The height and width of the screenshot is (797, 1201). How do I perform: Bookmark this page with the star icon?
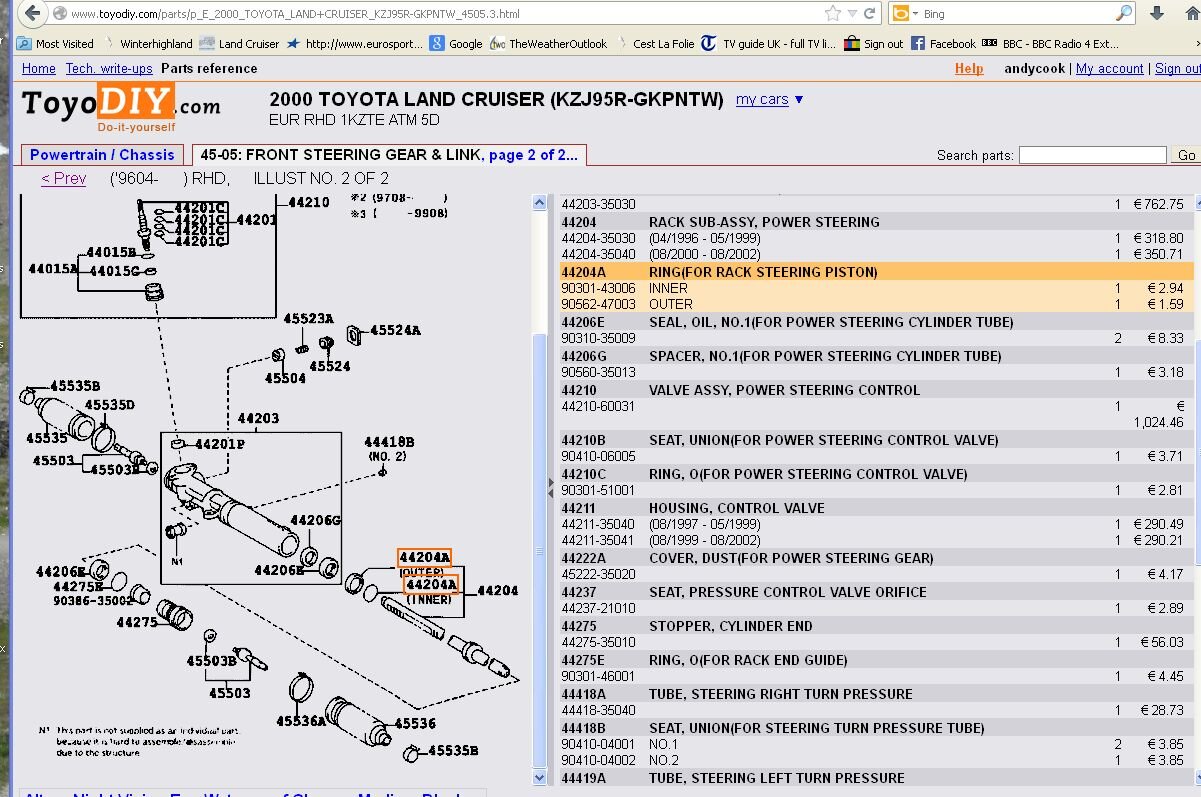pos(833,14)
